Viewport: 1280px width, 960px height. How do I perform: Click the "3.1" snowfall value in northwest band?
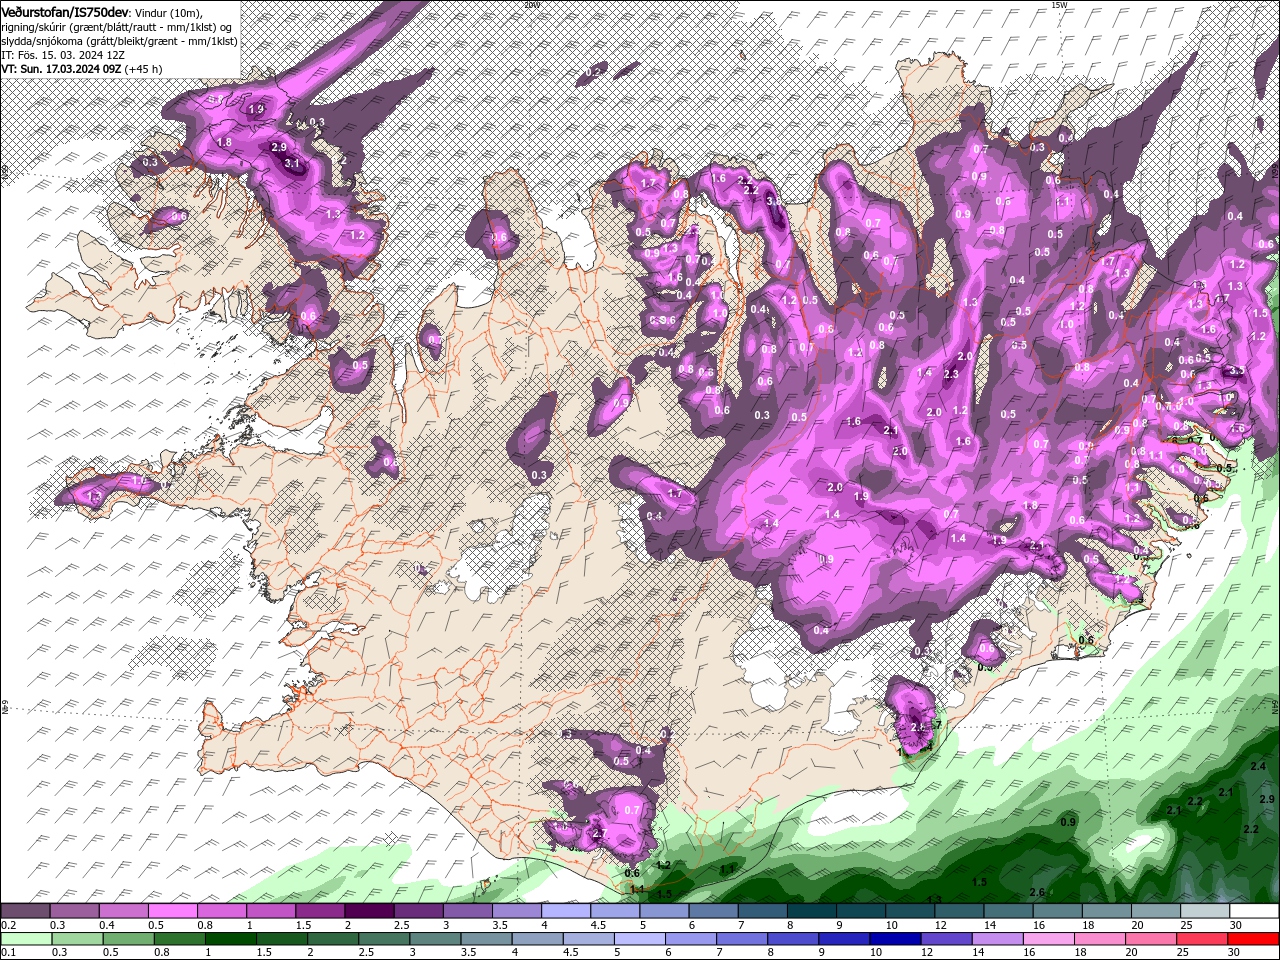[x=292, y=163]
